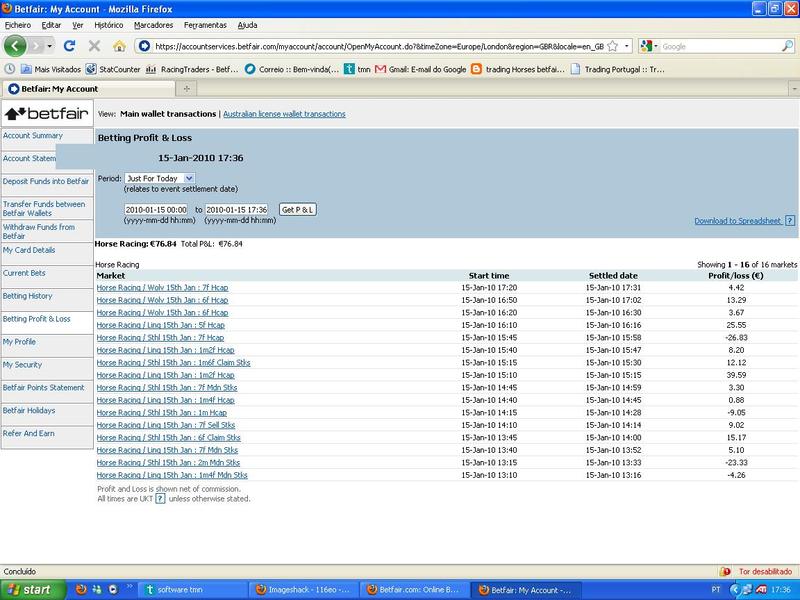800x600 pixels.
Task: Open Ling 15th Jan 5f Hcap market
Action: [x=161, y=325]
